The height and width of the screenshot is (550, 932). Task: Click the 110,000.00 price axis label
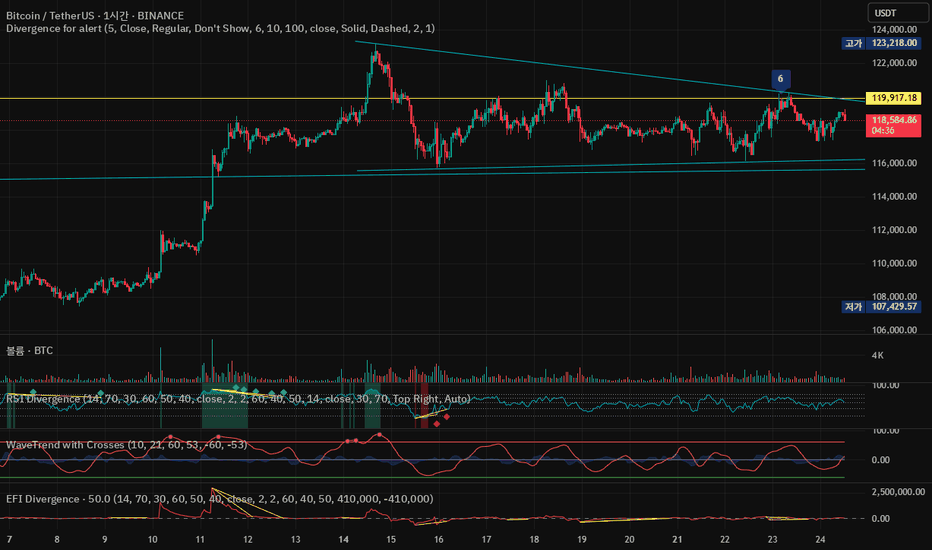(894, 263)
